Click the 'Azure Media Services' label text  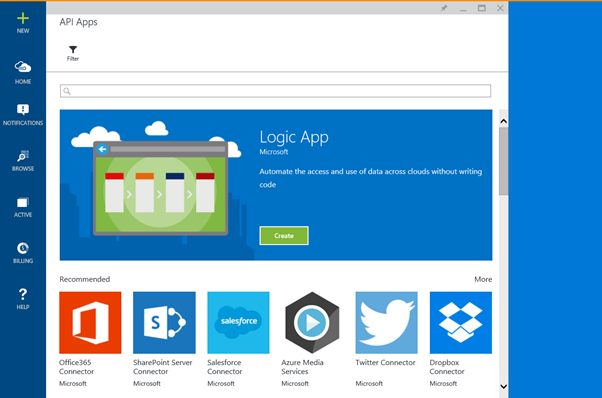tap(302, 367)
